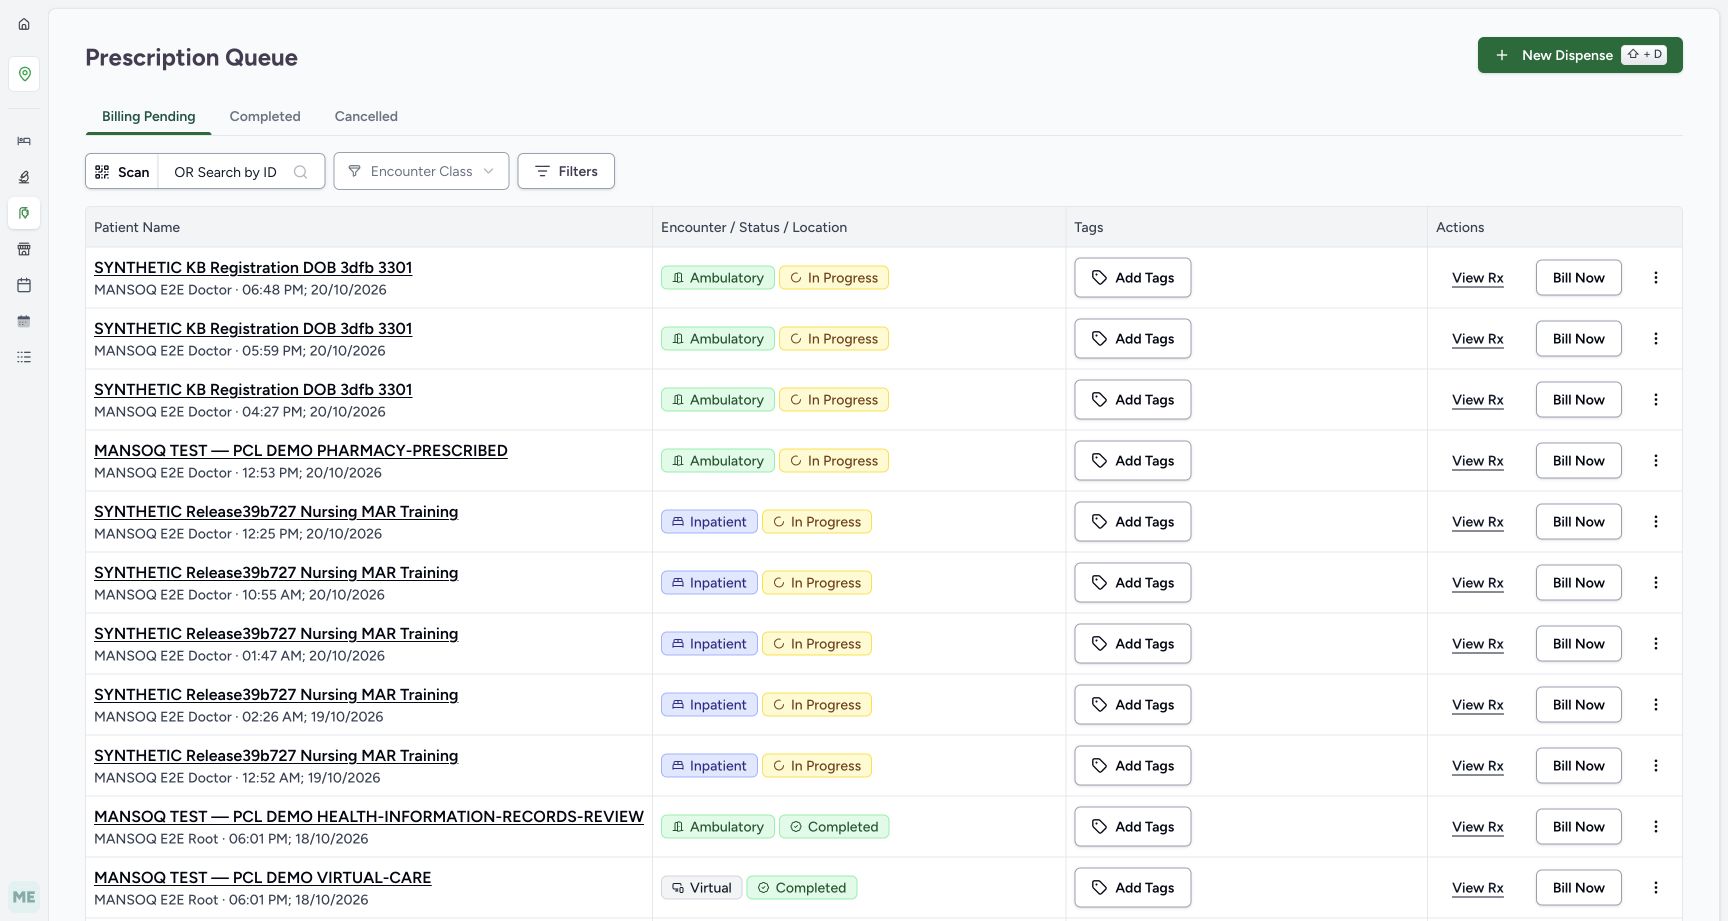This screenshot has height=921, width=1728.
Task: Open the storefront icon in the sidebar
Action: pos(24,249)
